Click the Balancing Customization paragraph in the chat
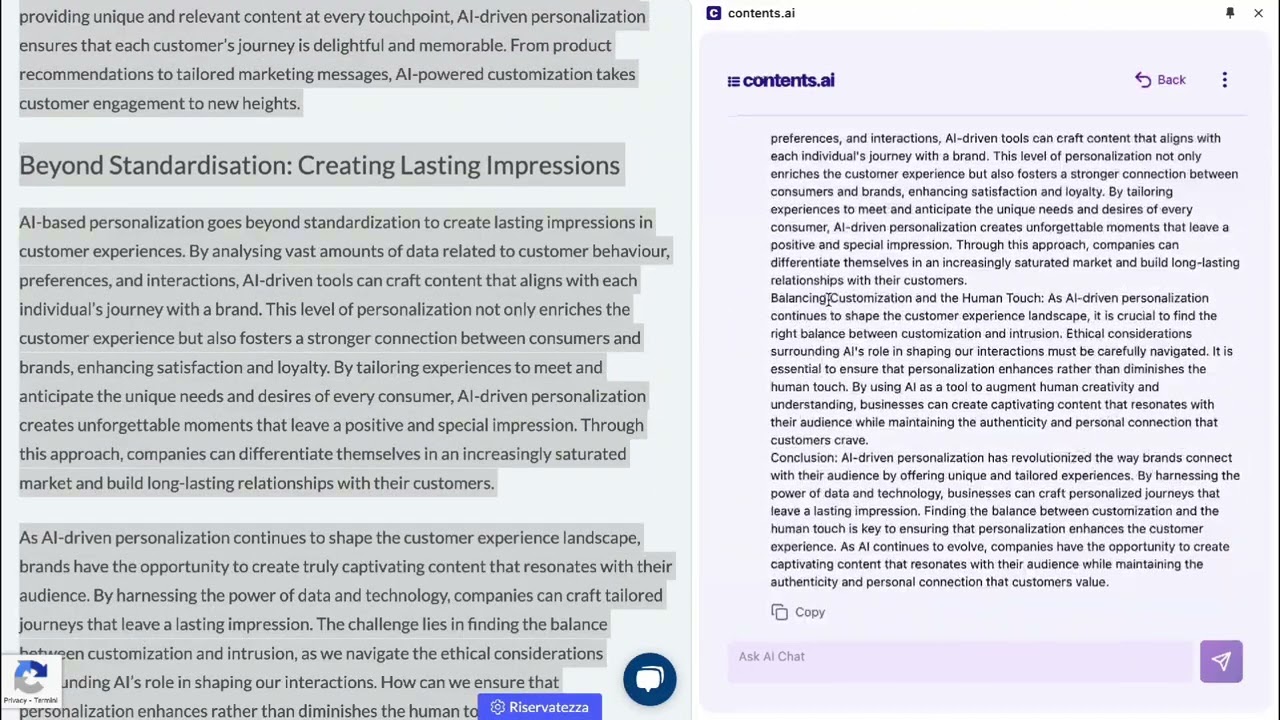This screenshot has height=720, width=1280. click(1000, 369)
